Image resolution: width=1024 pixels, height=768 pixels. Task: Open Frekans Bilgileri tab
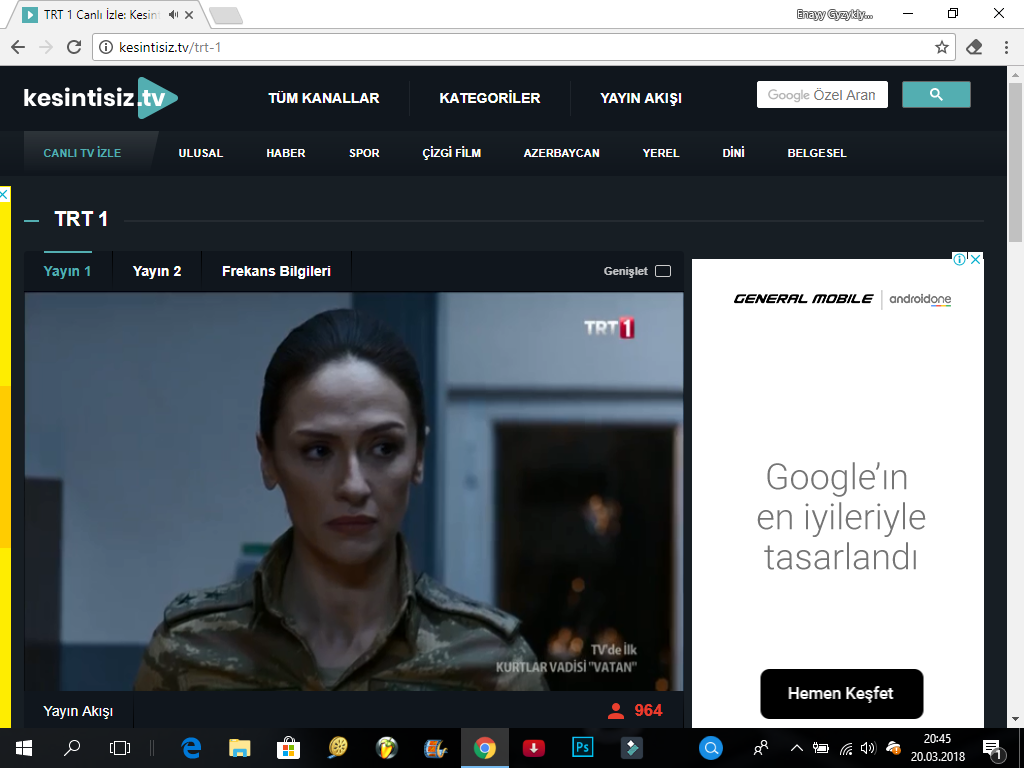coord(276,271)
